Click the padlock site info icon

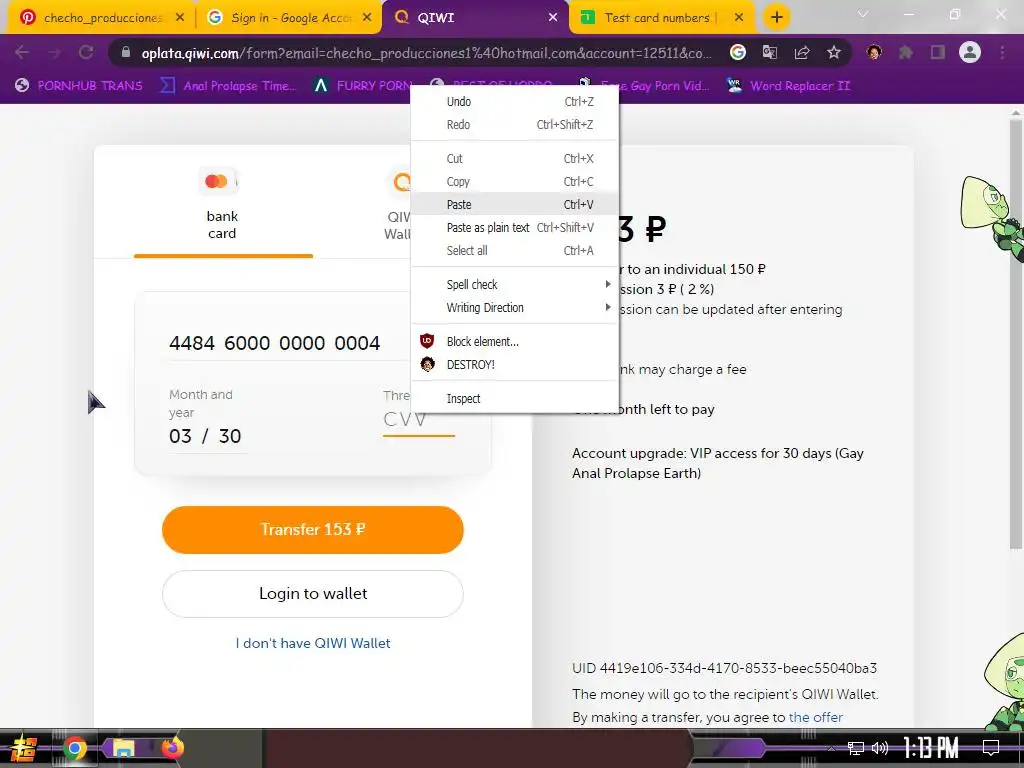point(126,52)
